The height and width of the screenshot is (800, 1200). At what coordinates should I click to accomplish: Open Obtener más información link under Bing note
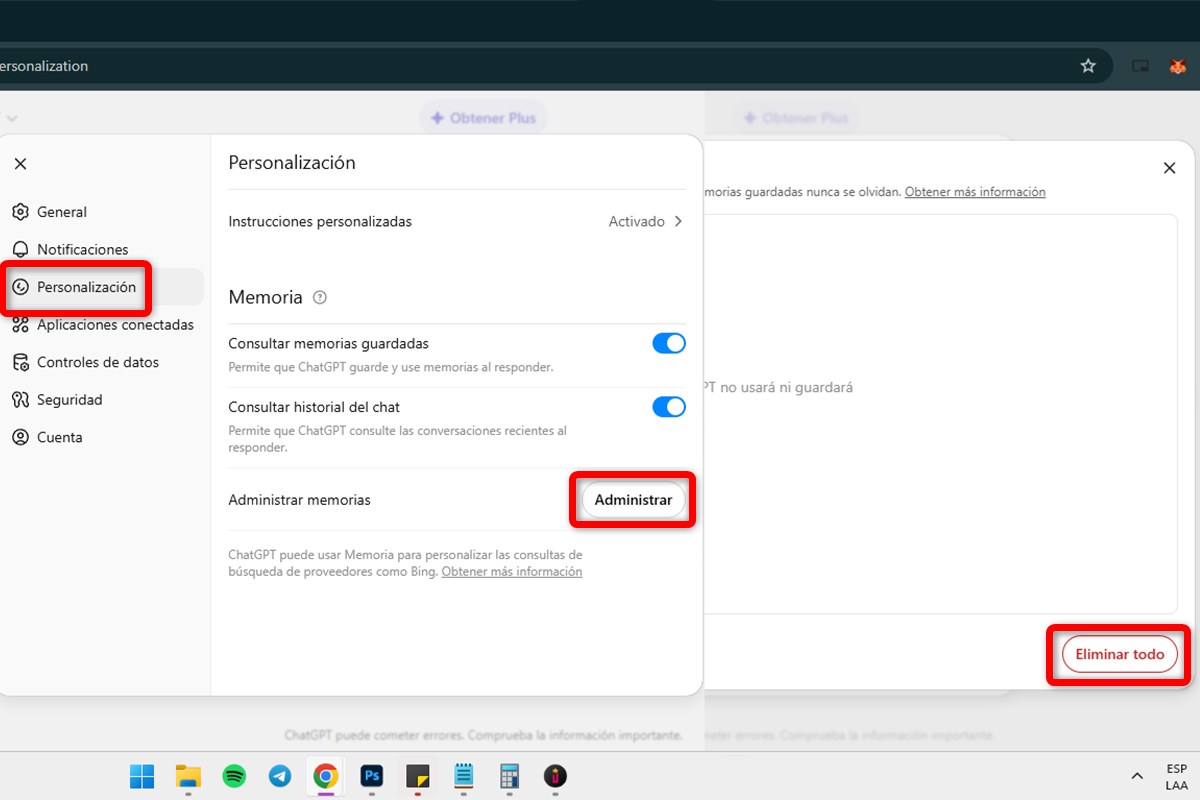click(x=512, y=572)
